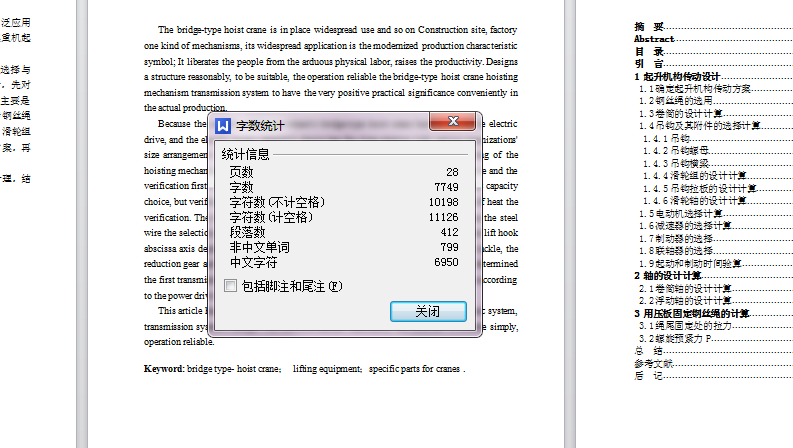The width and height of the screenshot is (793, 448).
Task: Click 总 结 entry in the contents page
Action: [713, 351]
